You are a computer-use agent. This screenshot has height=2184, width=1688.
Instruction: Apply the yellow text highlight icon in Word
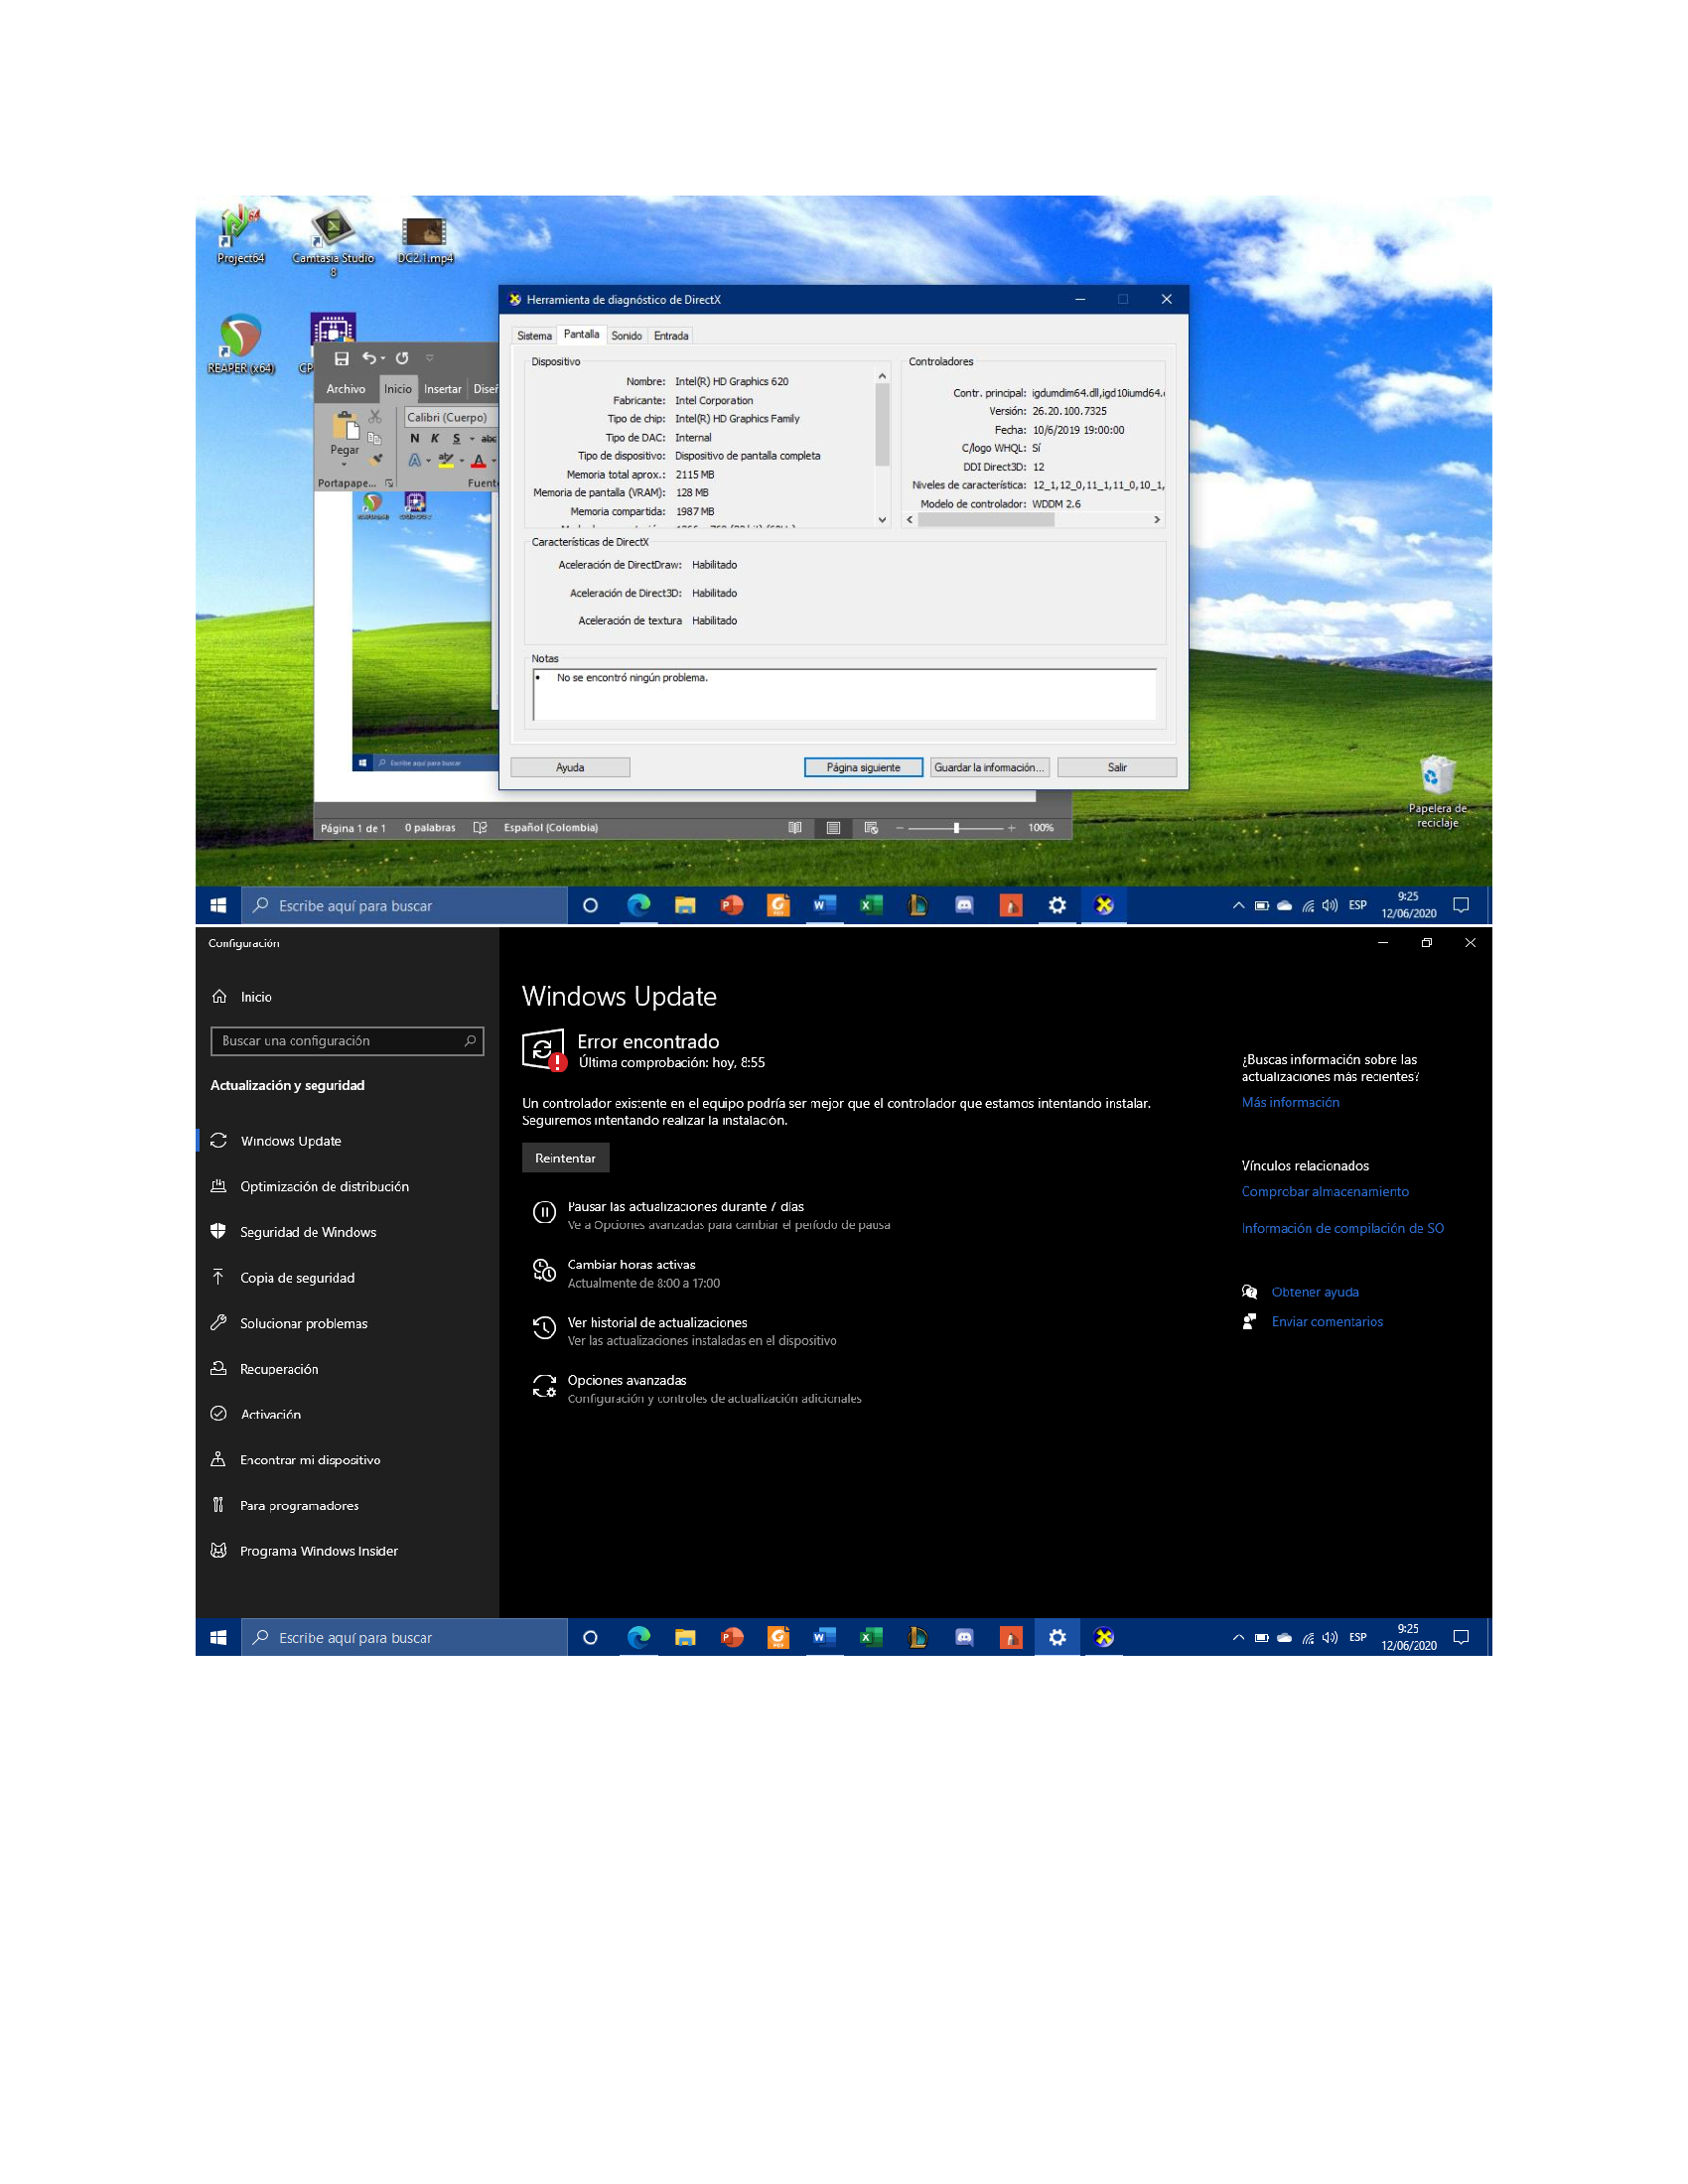(x=446, y=460)
